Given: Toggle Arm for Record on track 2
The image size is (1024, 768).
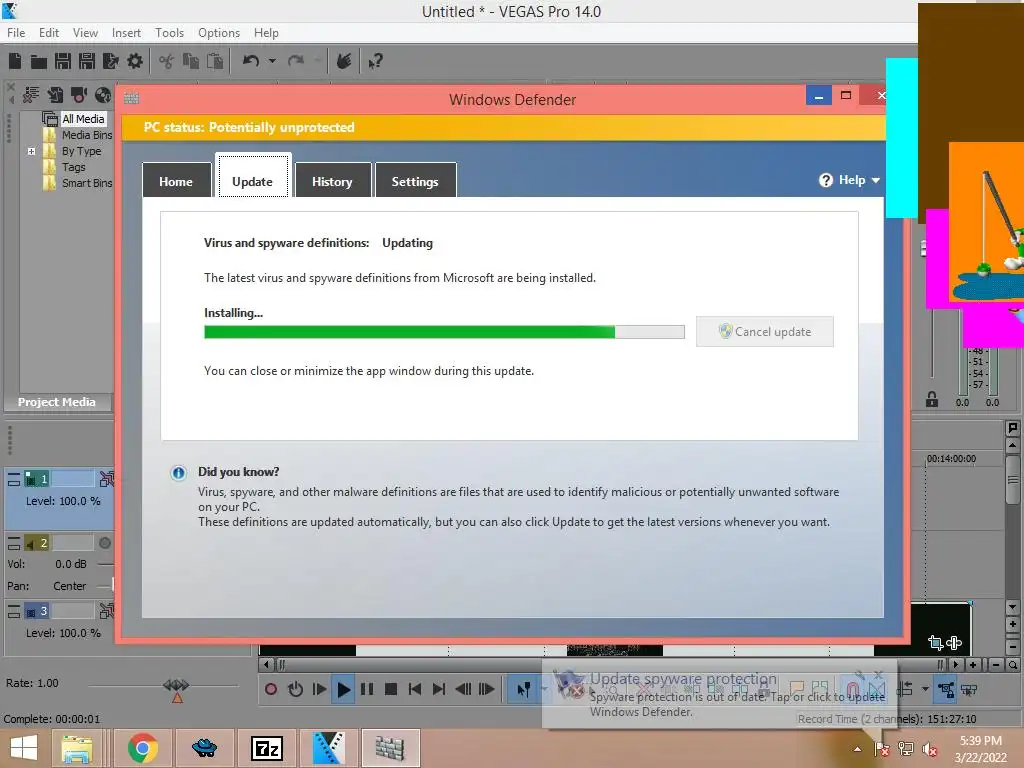Looking at the screenshot, I should coord(104,543).
